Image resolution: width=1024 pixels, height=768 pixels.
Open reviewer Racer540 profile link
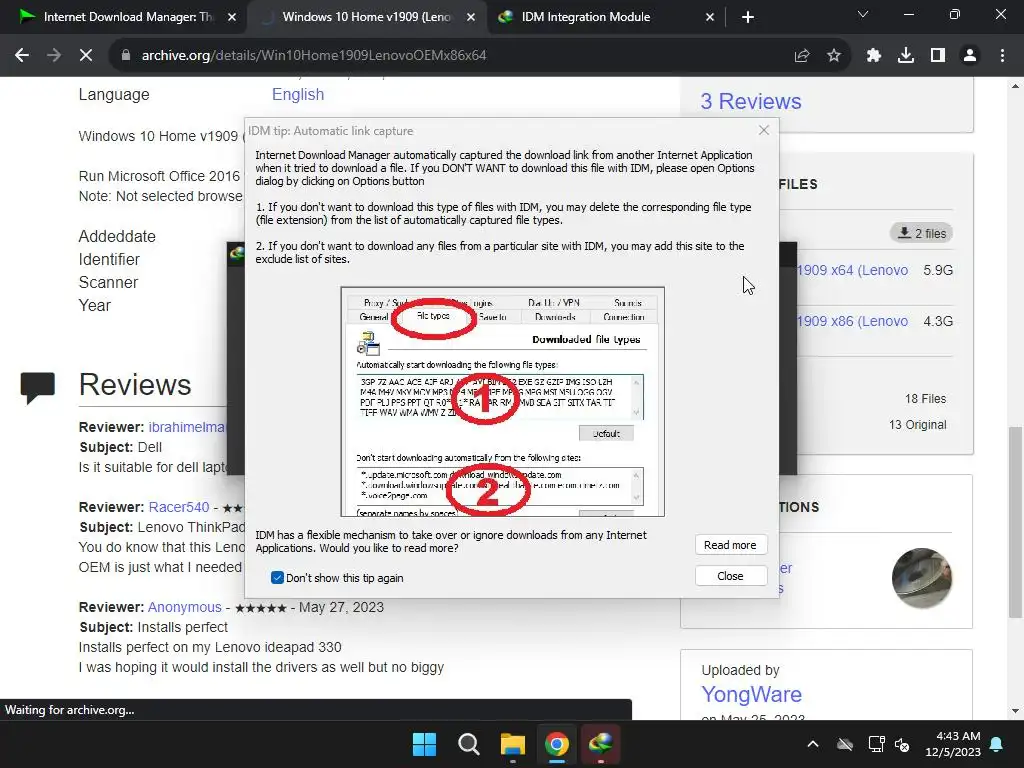tap(179, 507)
